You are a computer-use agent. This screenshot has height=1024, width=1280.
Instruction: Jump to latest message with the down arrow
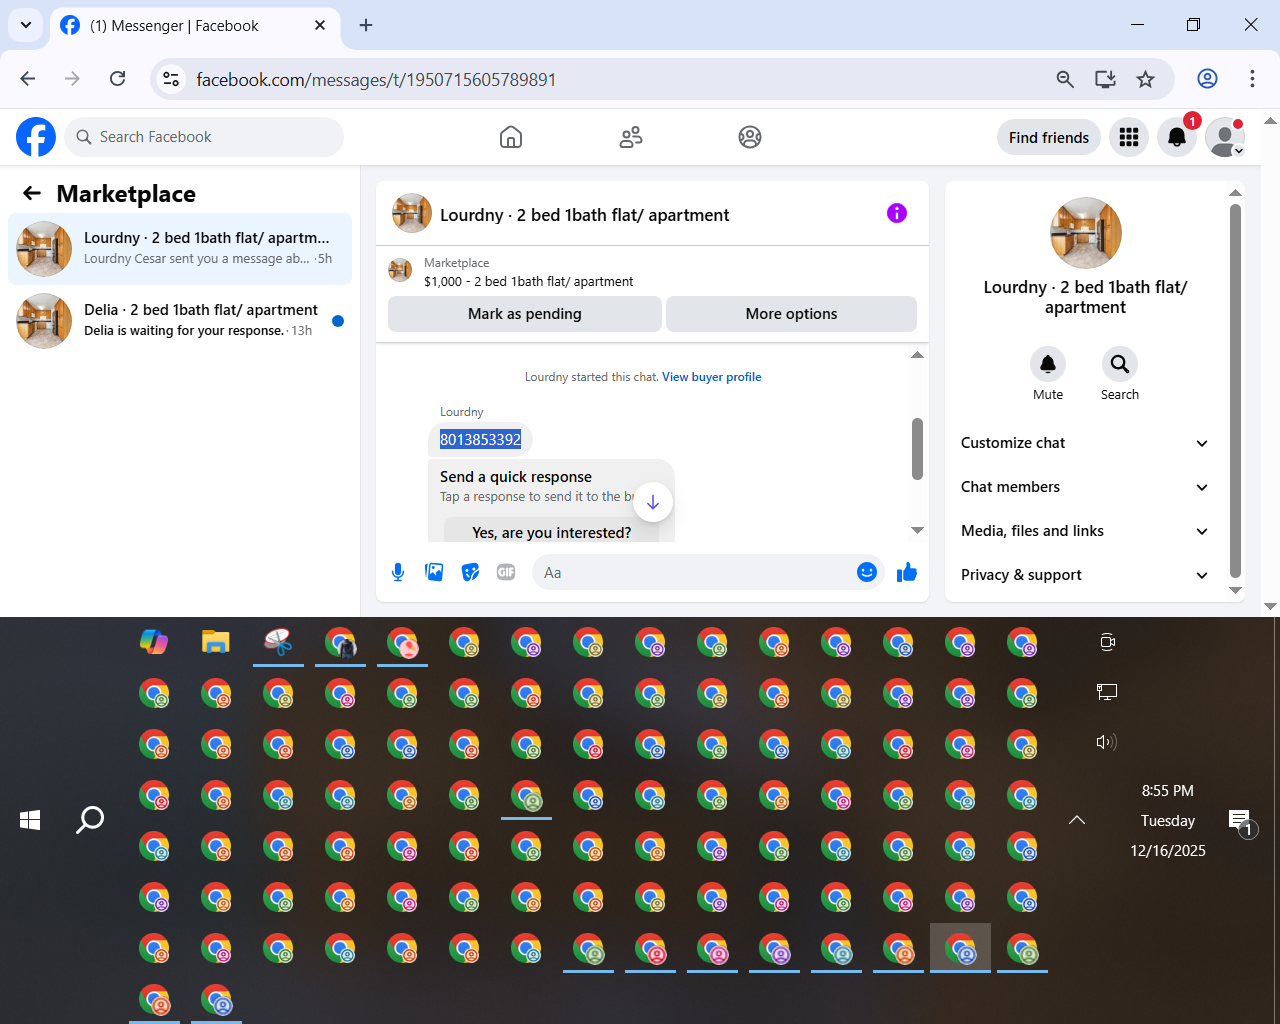tap(653, 502)
